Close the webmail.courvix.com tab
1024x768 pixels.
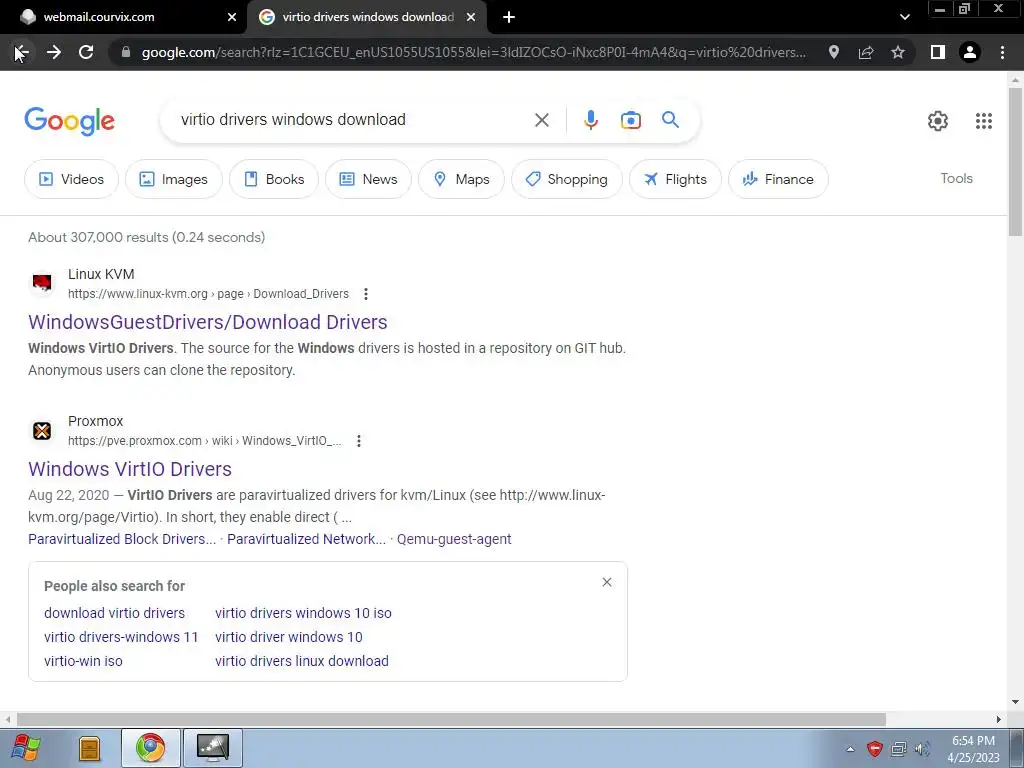point(232,17)
